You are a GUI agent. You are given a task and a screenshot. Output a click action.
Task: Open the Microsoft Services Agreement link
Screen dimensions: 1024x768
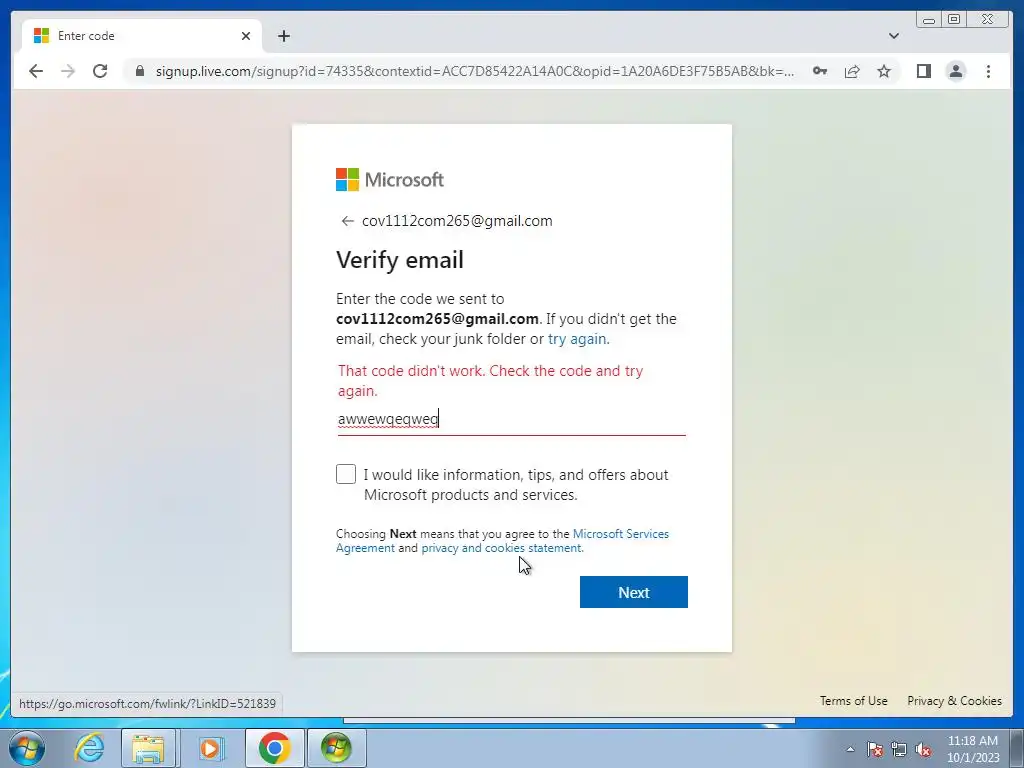point(502,541)
